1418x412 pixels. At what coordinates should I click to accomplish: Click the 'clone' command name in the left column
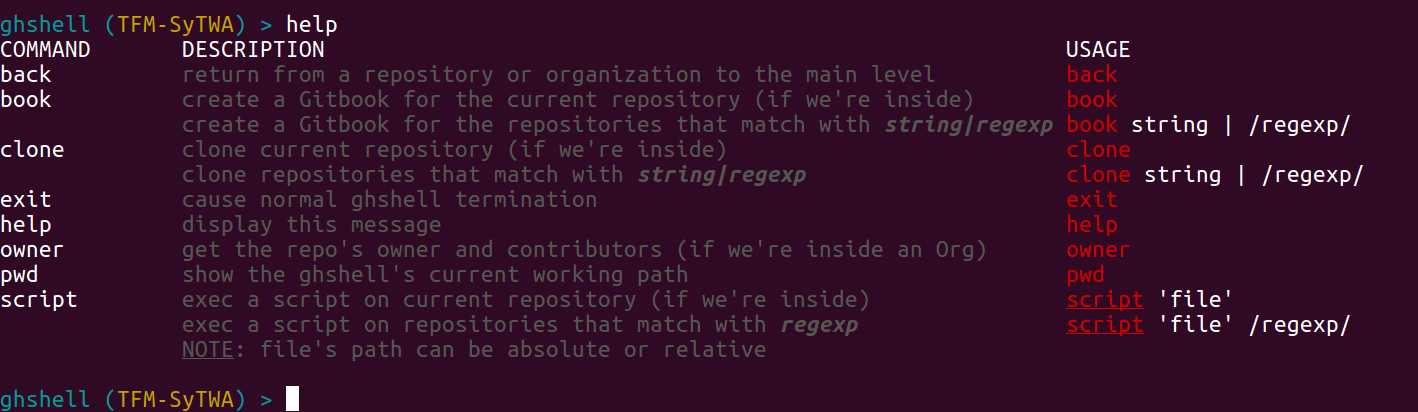(x=32, y=149)
